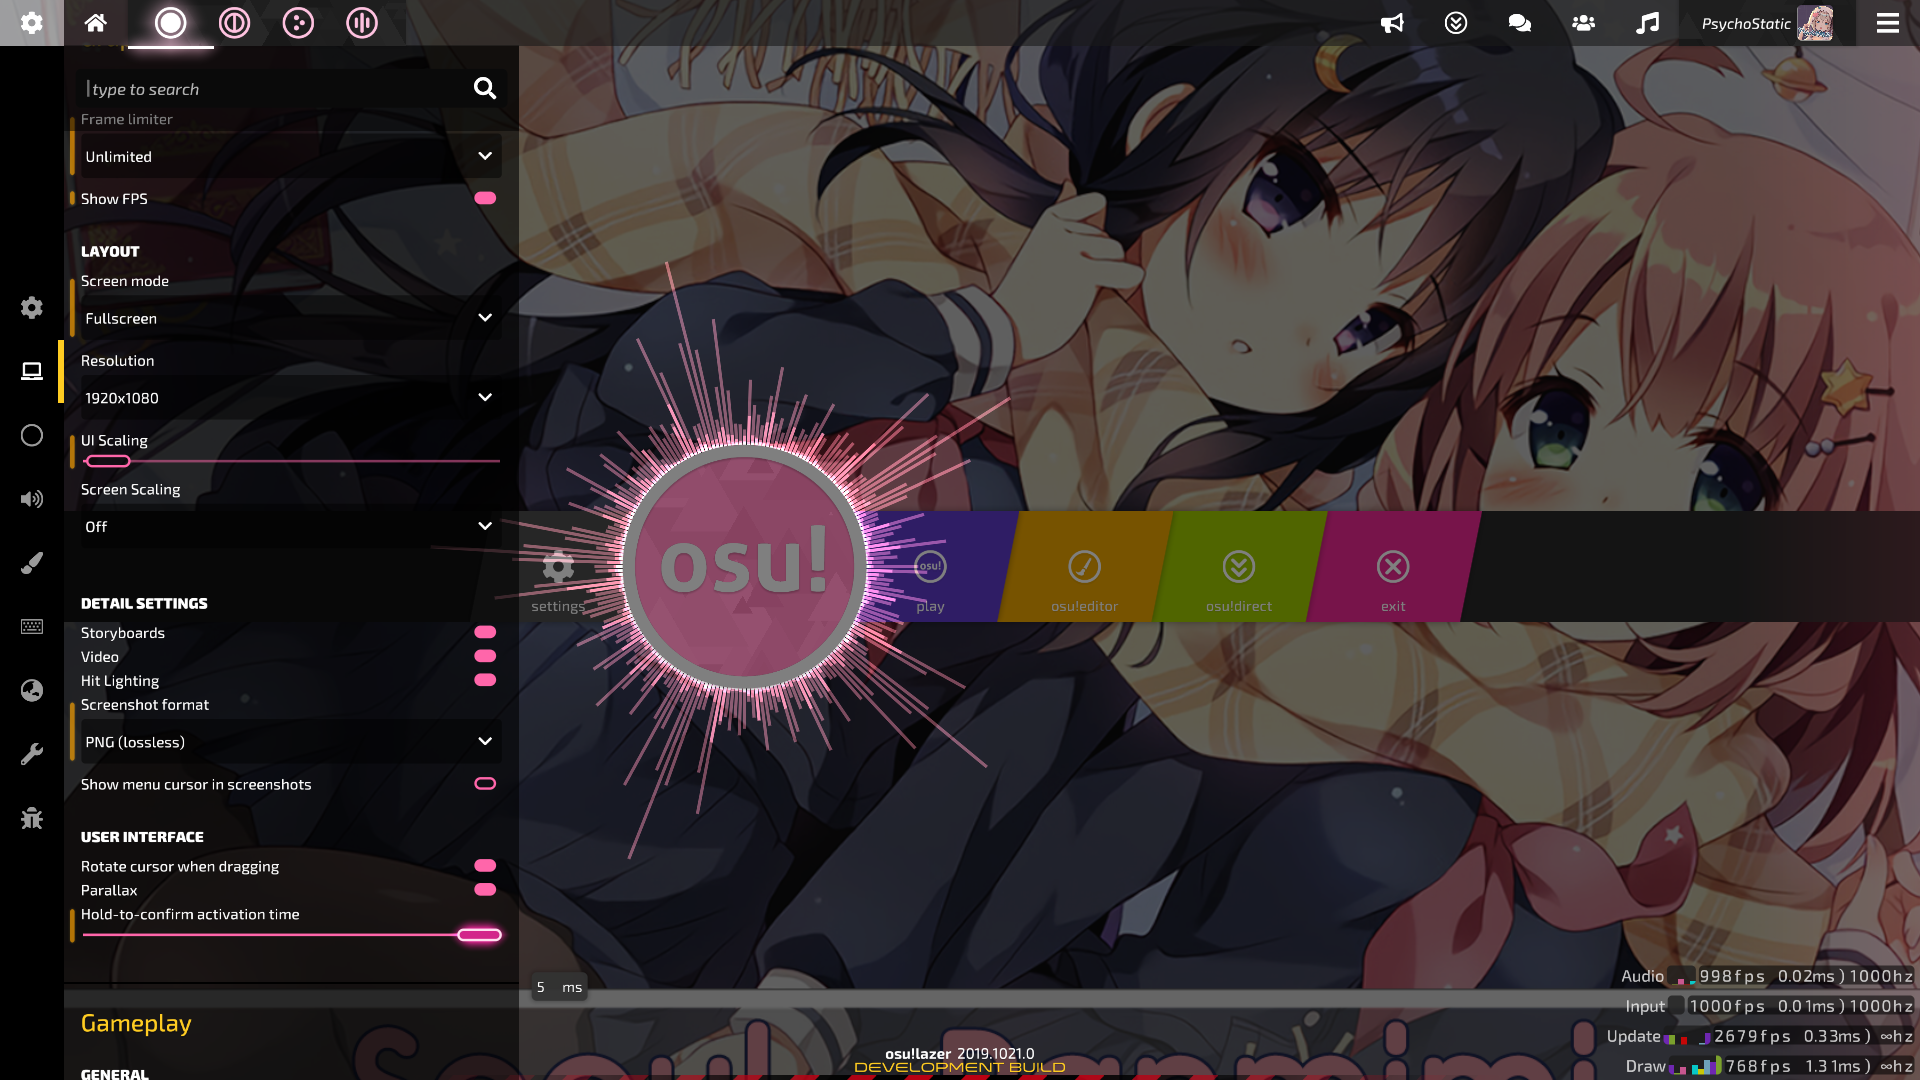This screenshot has width=1920, height=1080.
Task: Open the news megaphone icon
Action: 1392,22
